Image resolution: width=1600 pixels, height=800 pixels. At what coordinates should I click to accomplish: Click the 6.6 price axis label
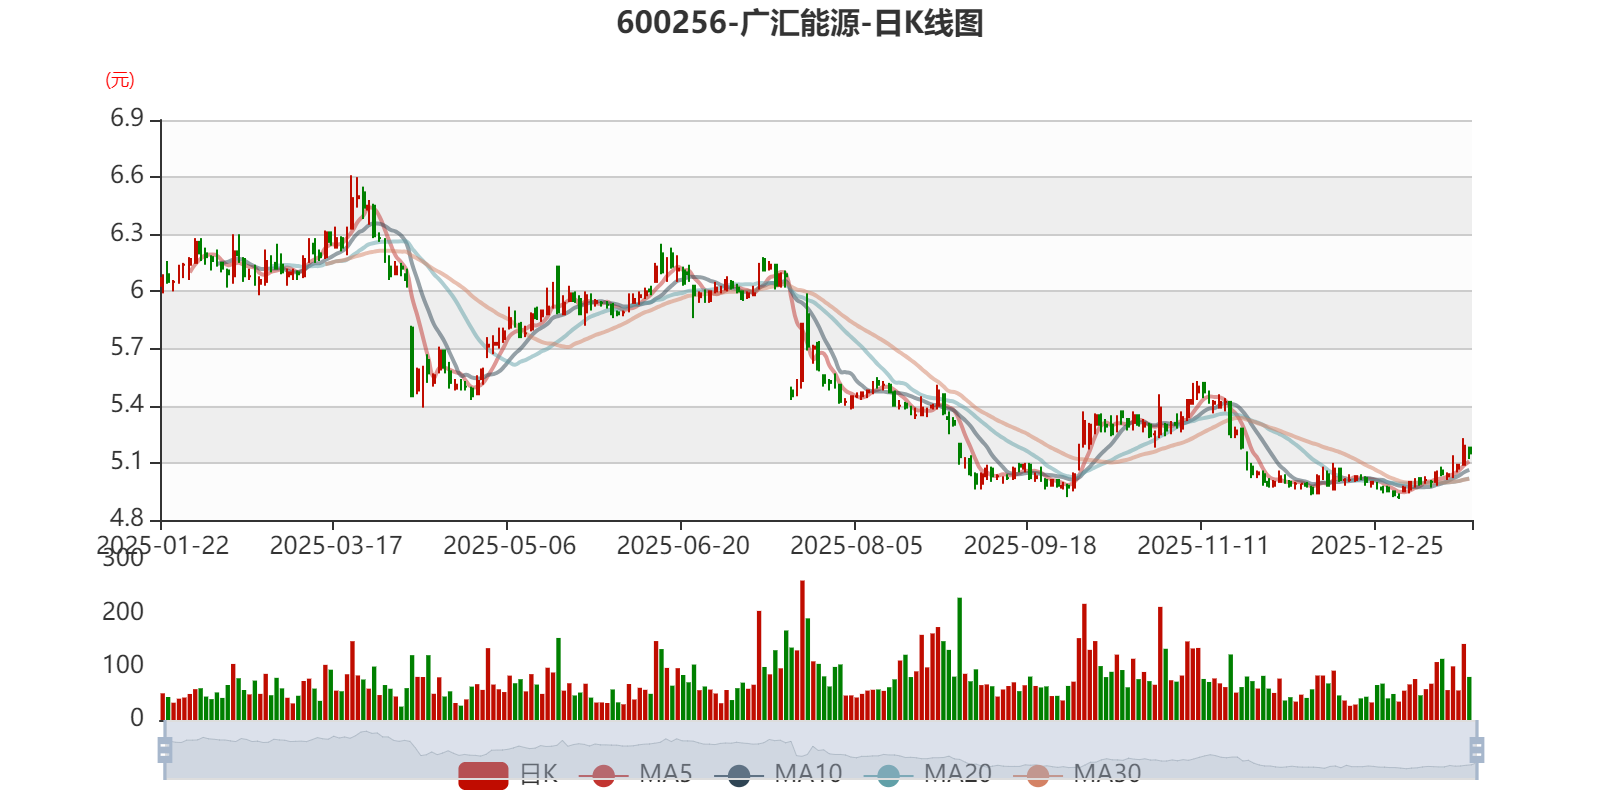pos(127,176)
